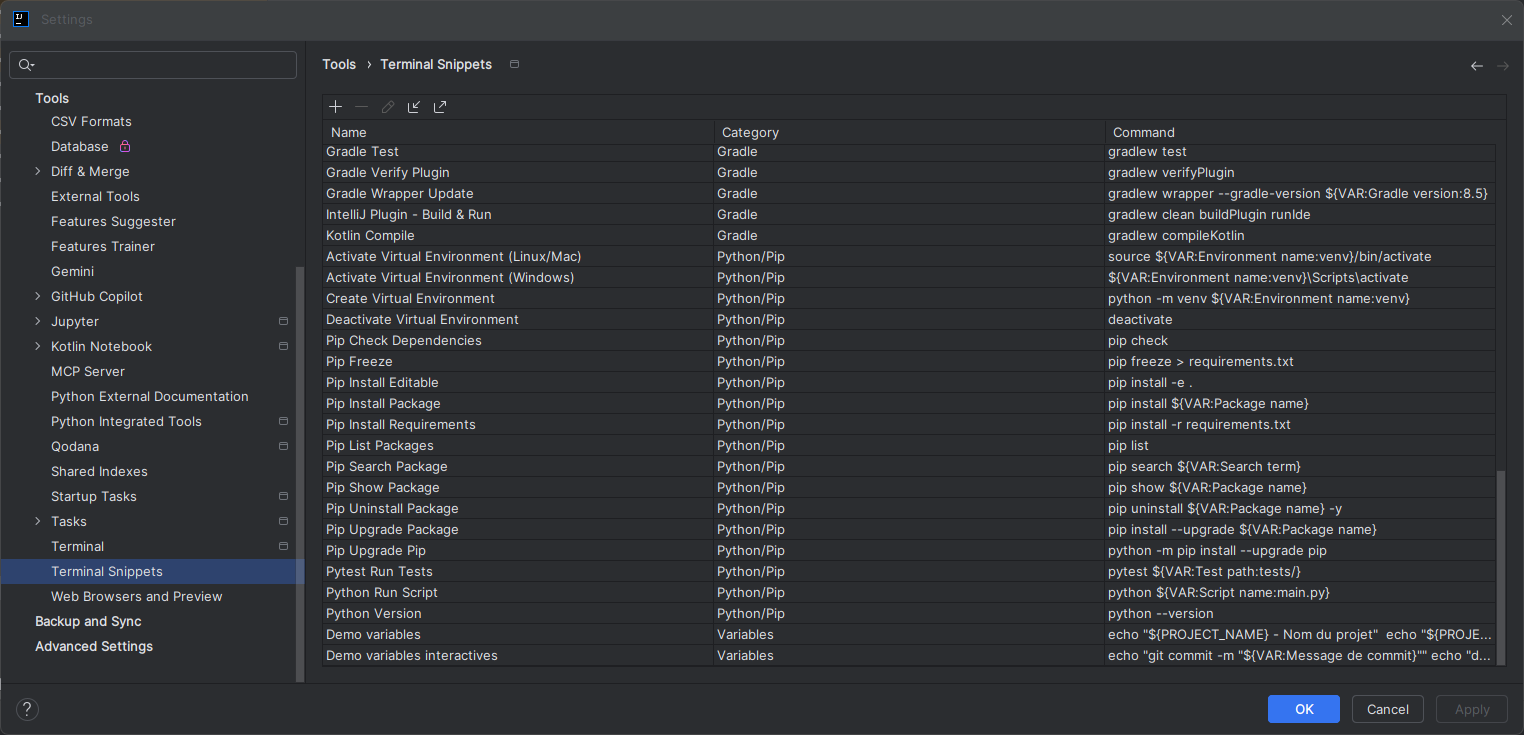
Task: Sort snippets by Category column header
Action: coord(750,132)
